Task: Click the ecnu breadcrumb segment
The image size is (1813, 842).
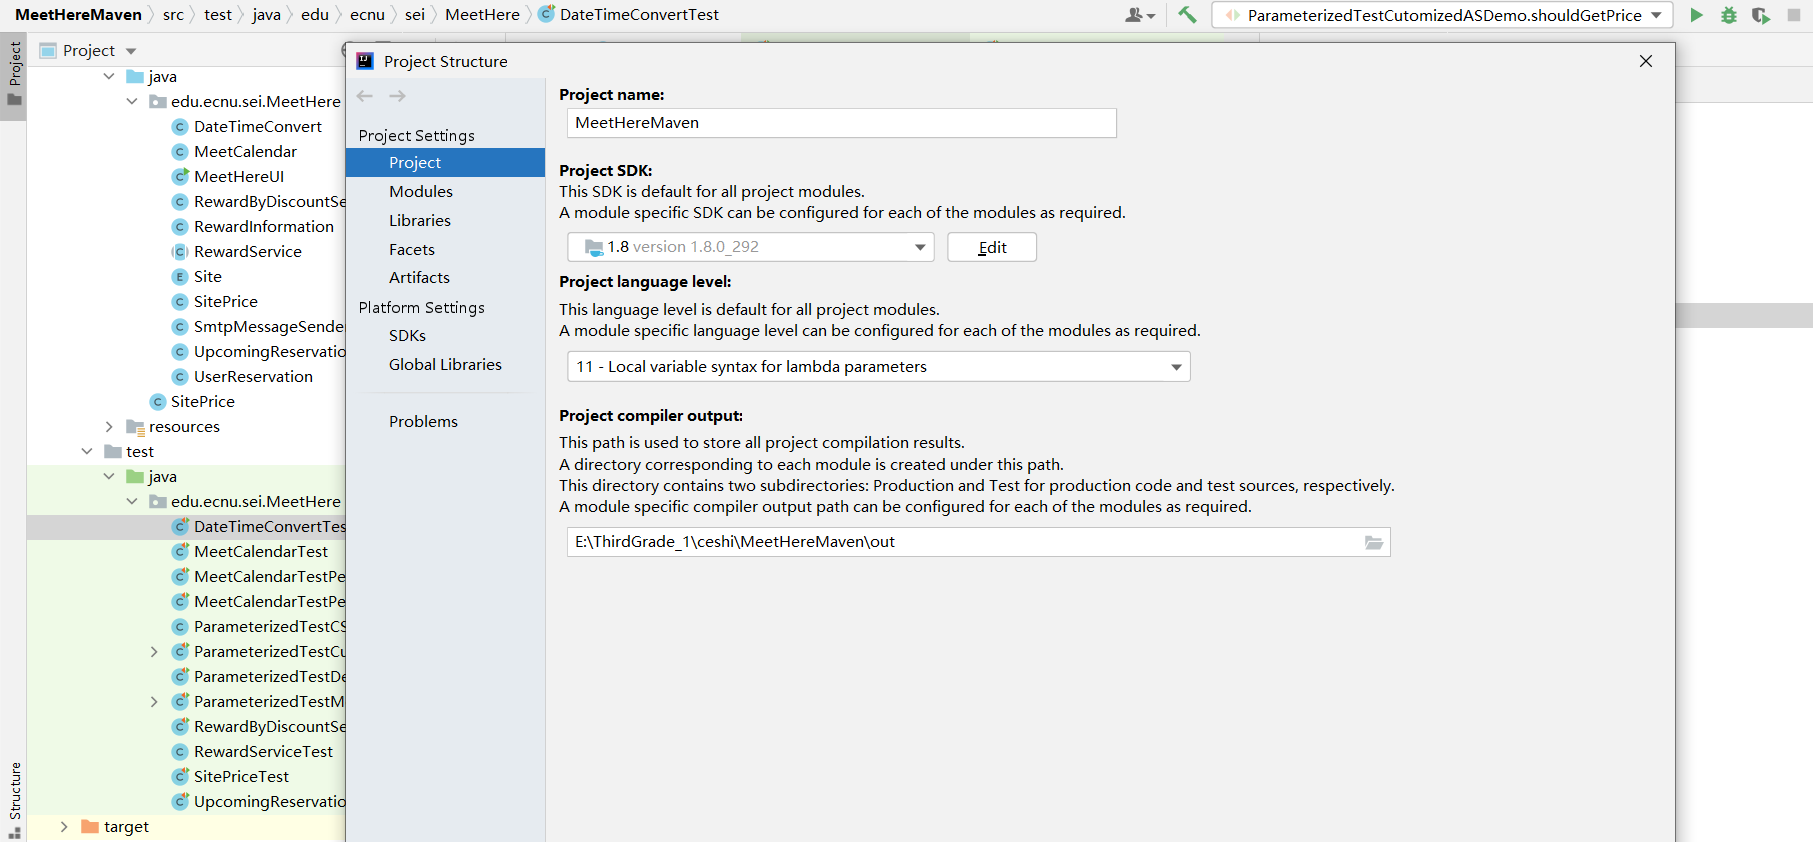Action: [x=367, y=15]
